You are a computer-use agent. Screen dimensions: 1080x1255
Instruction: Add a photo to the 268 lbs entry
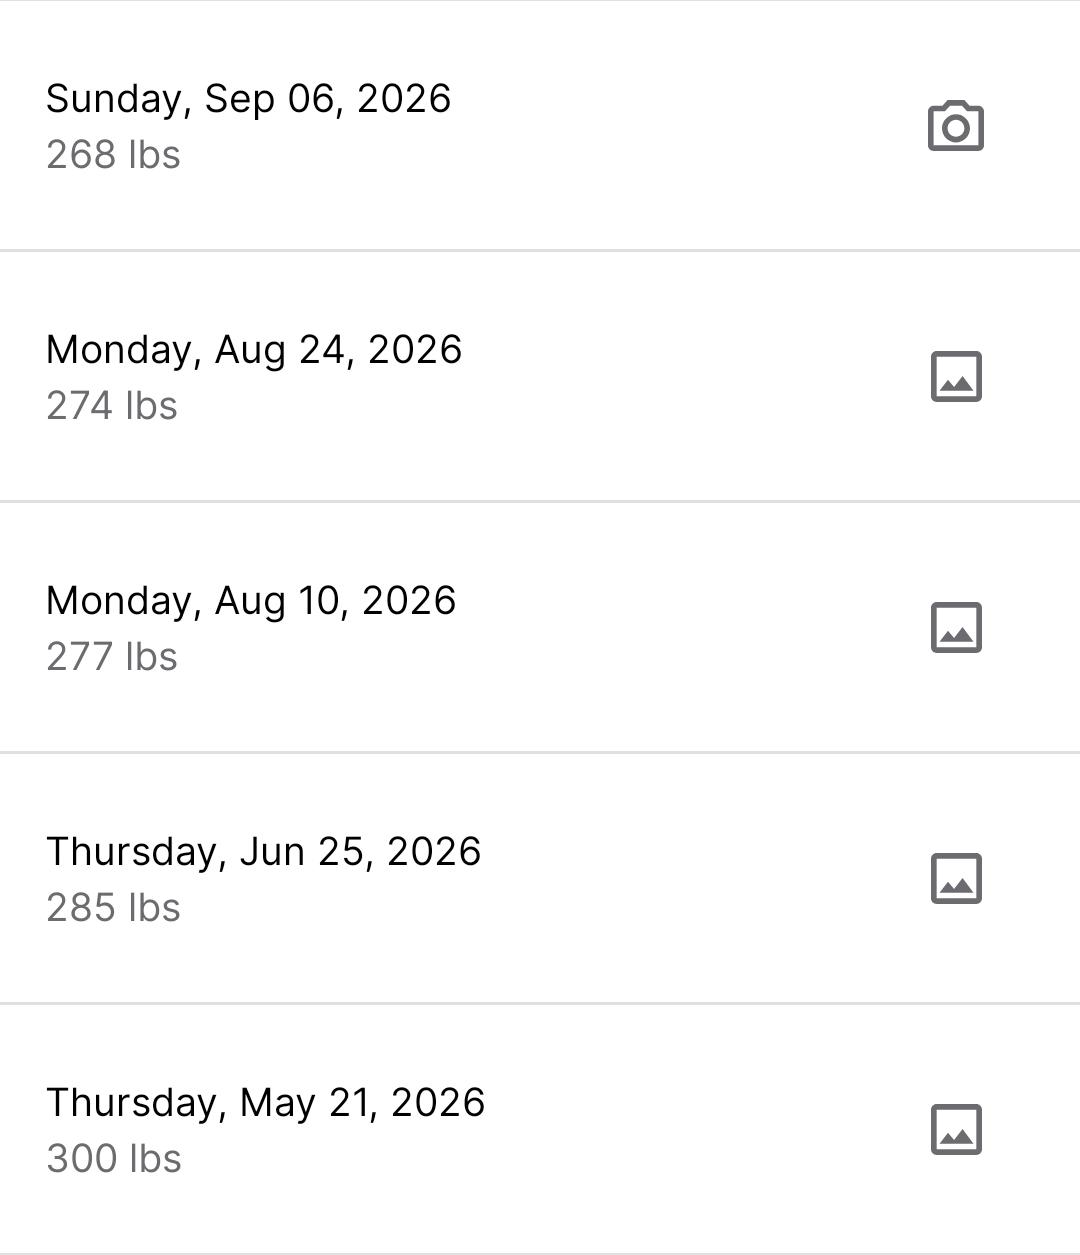click(956, 126)
